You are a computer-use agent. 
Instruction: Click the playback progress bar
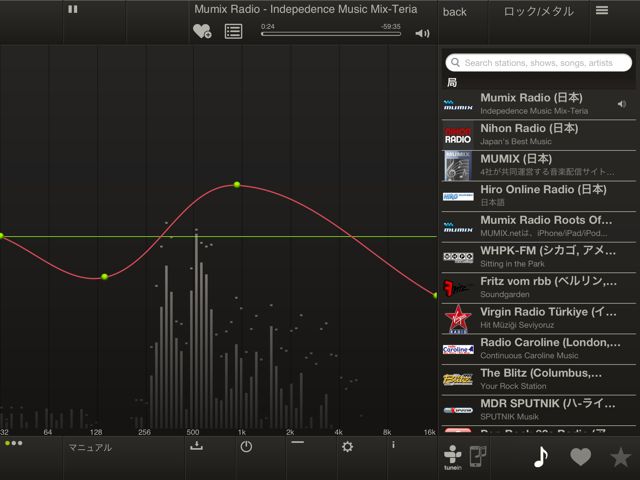pos(331,34)
